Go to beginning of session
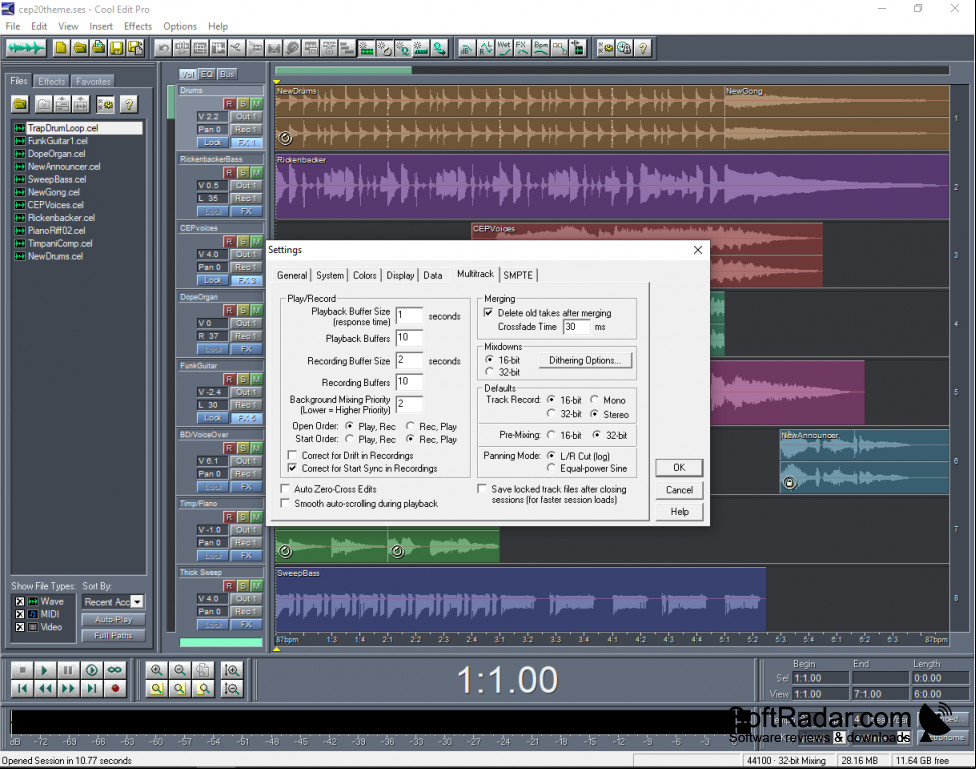Screen dimensions: 976x769 (x=22, y=689)
